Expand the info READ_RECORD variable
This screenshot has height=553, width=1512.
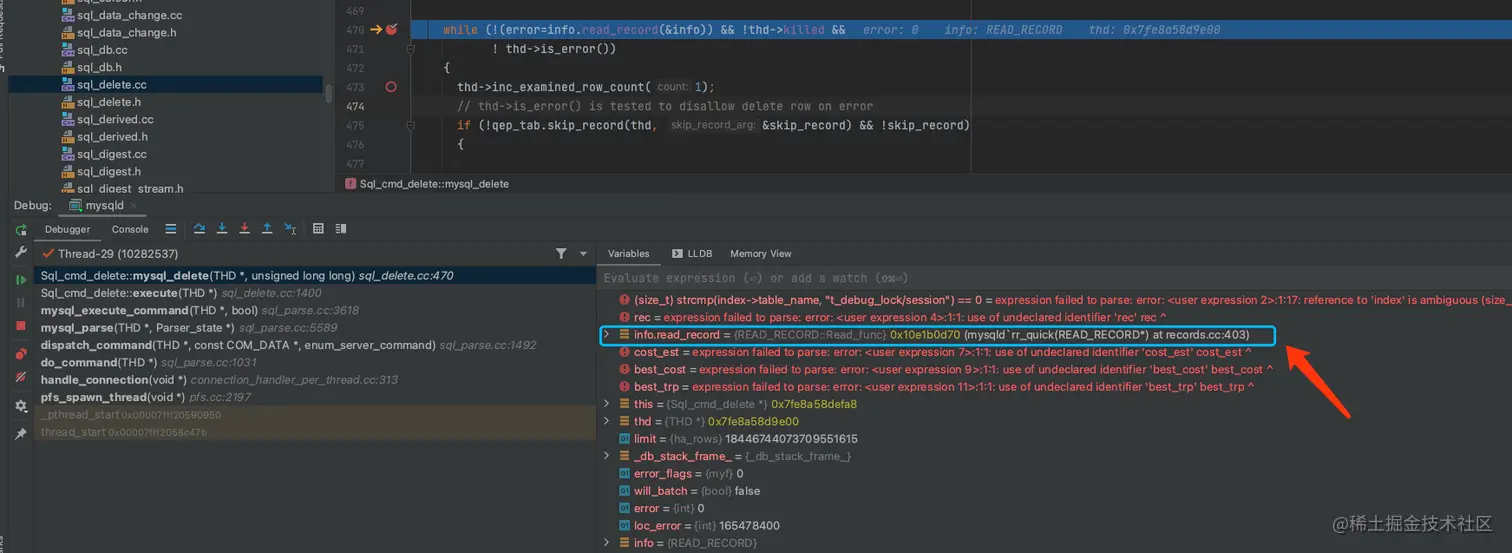pos(606,543)
